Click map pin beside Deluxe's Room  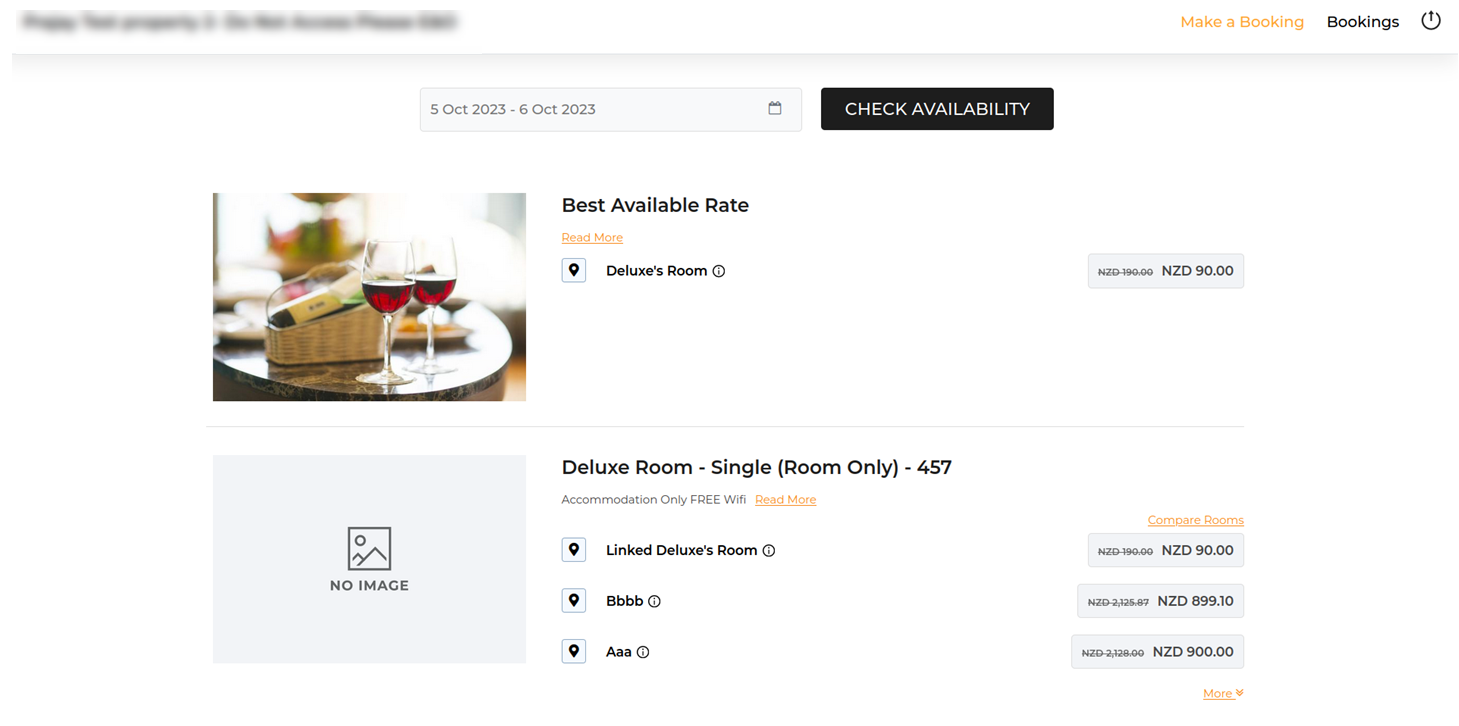(574, 271)
